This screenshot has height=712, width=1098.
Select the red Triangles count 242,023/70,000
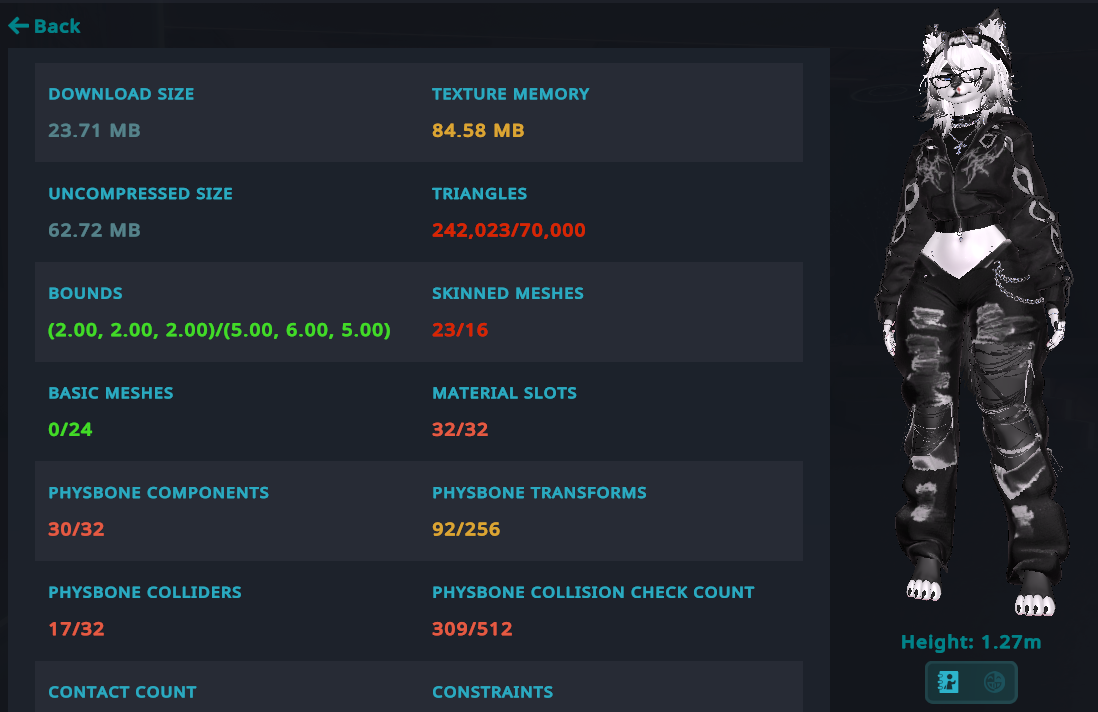tap(508, 230)
